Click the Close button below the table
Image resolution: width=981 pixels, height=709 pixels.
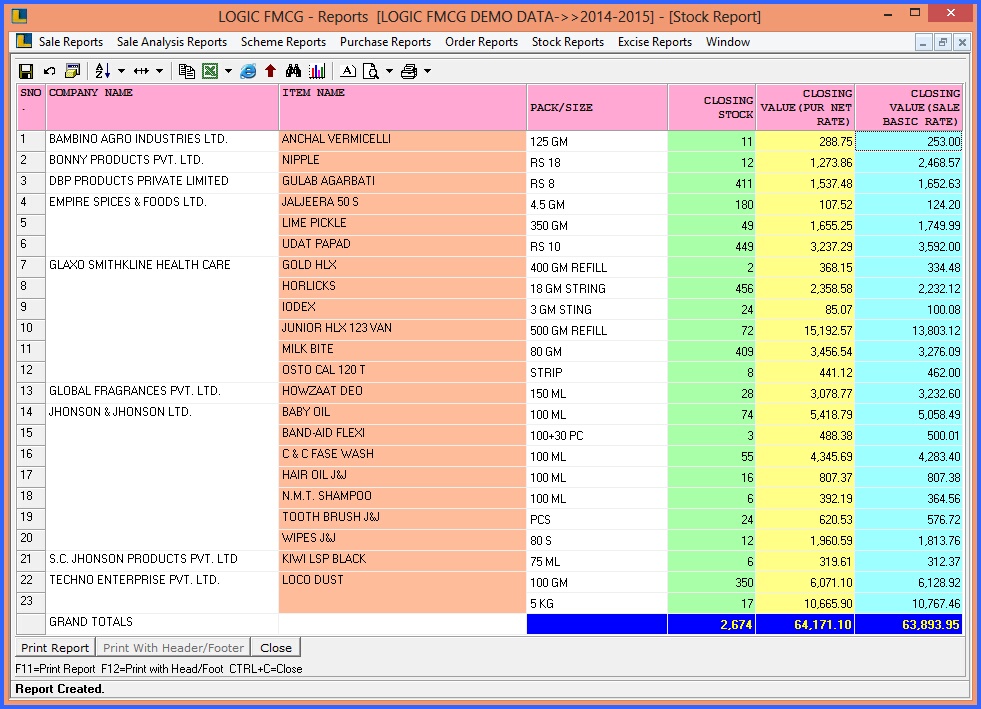tap(276, 648)
